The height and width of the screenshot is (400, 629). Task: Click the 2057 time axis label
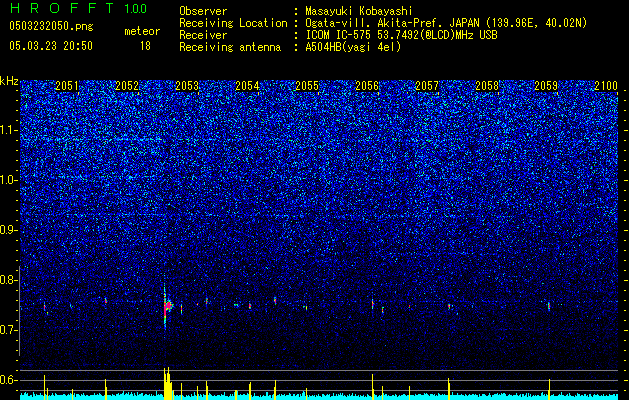point(427,86)
